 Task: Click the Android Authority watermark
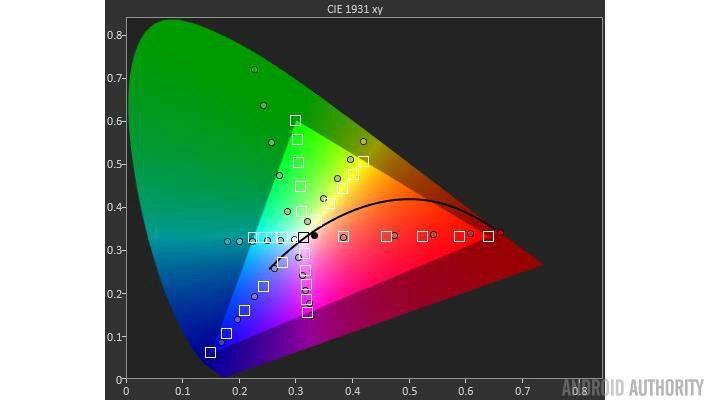(632, 387)
